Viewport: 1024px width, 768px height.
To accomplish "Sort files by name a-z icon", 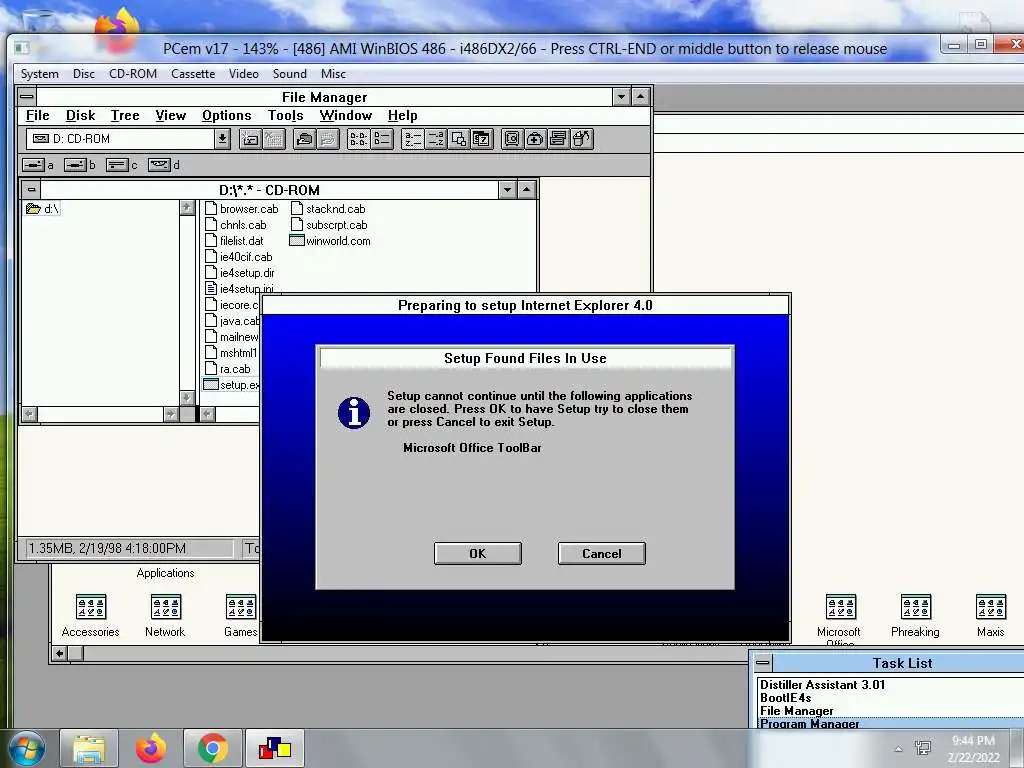I will (x=413, y=139).
